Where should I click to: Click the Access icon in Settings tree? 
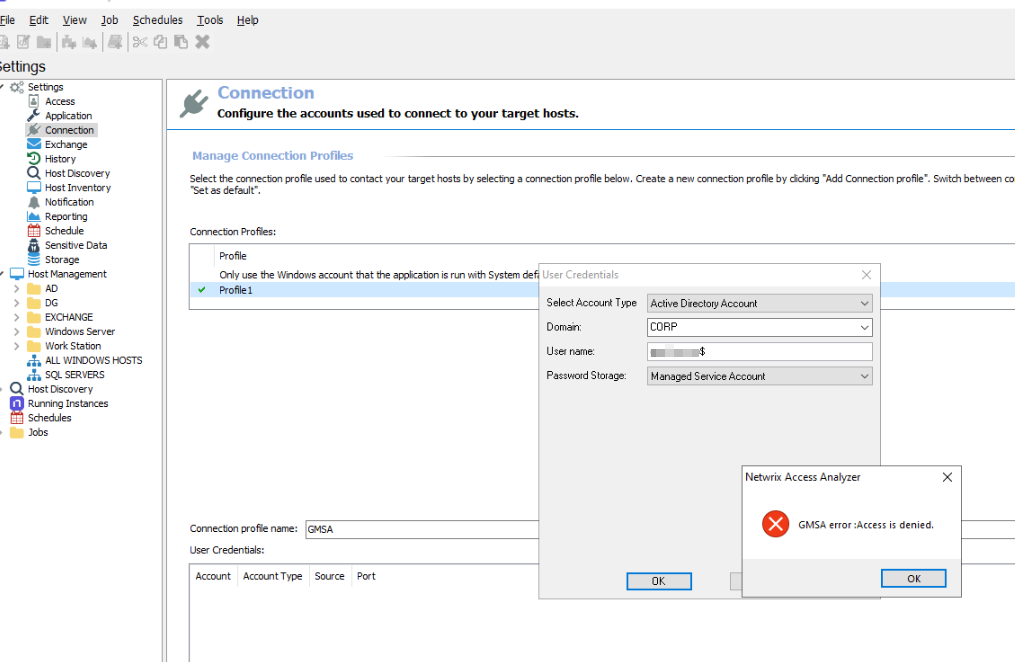pos(34,102)
